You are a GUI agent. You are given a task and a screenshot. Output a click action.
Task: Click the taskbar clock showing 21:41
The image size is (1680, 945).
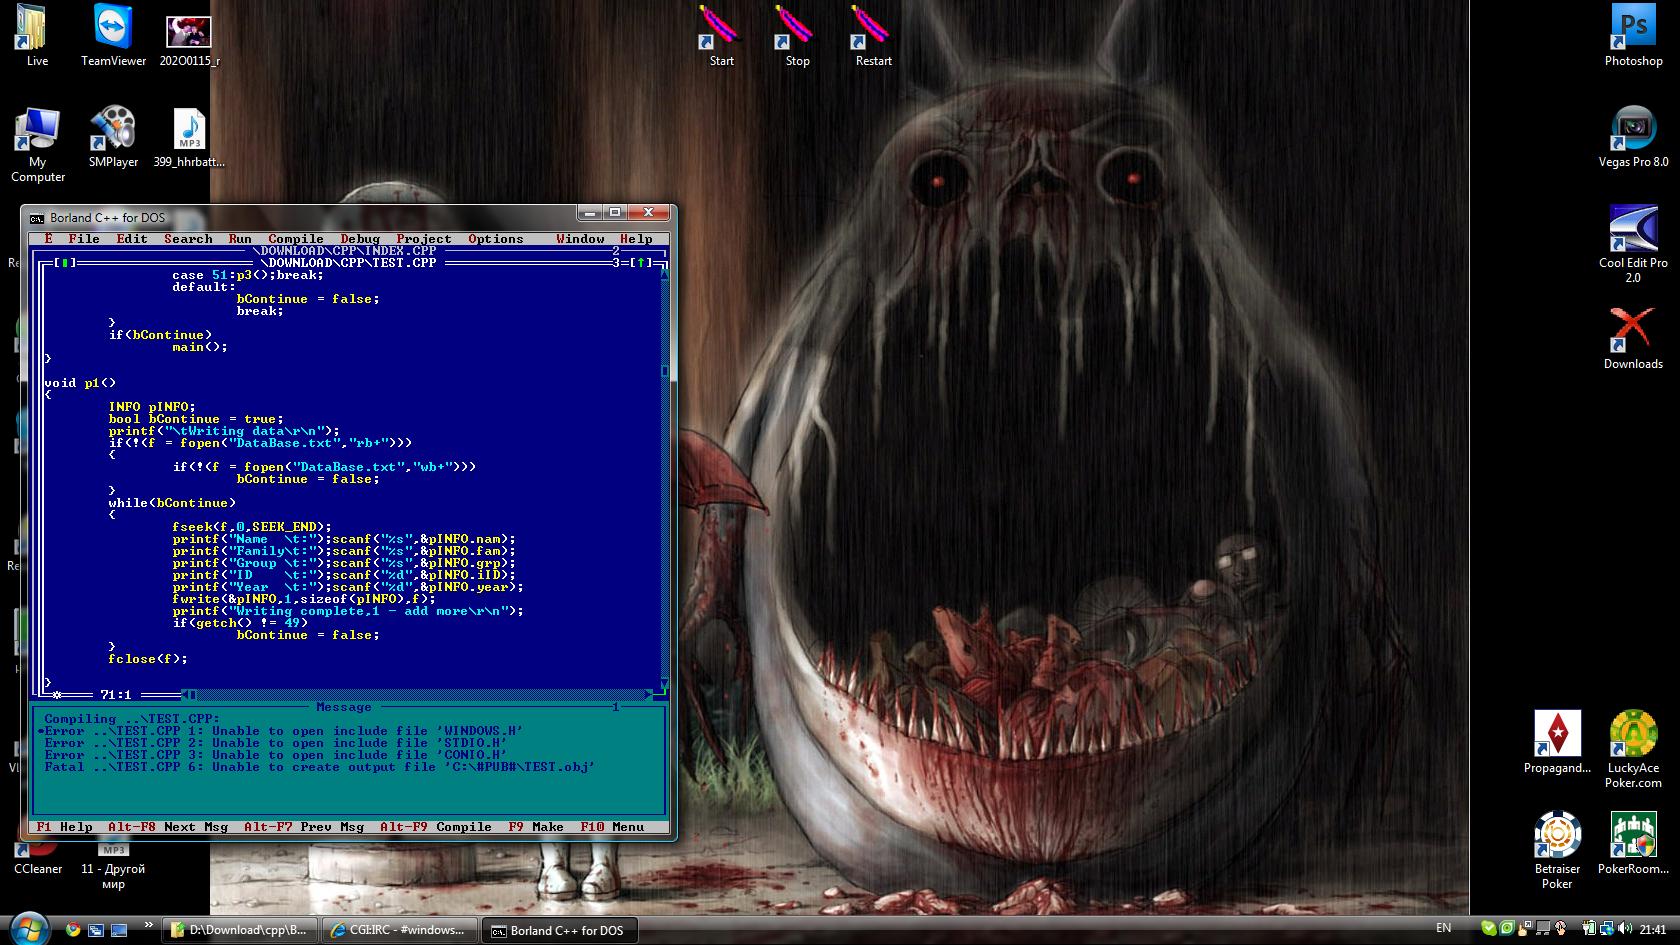(1653, 929)
